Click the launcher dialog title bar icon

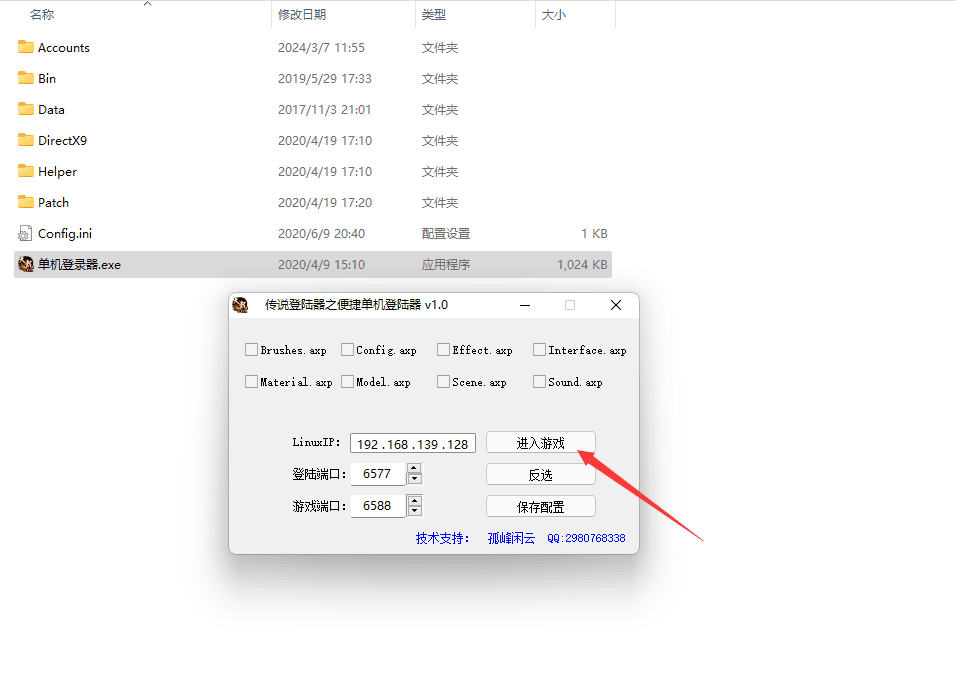click(x=240, y=305)
